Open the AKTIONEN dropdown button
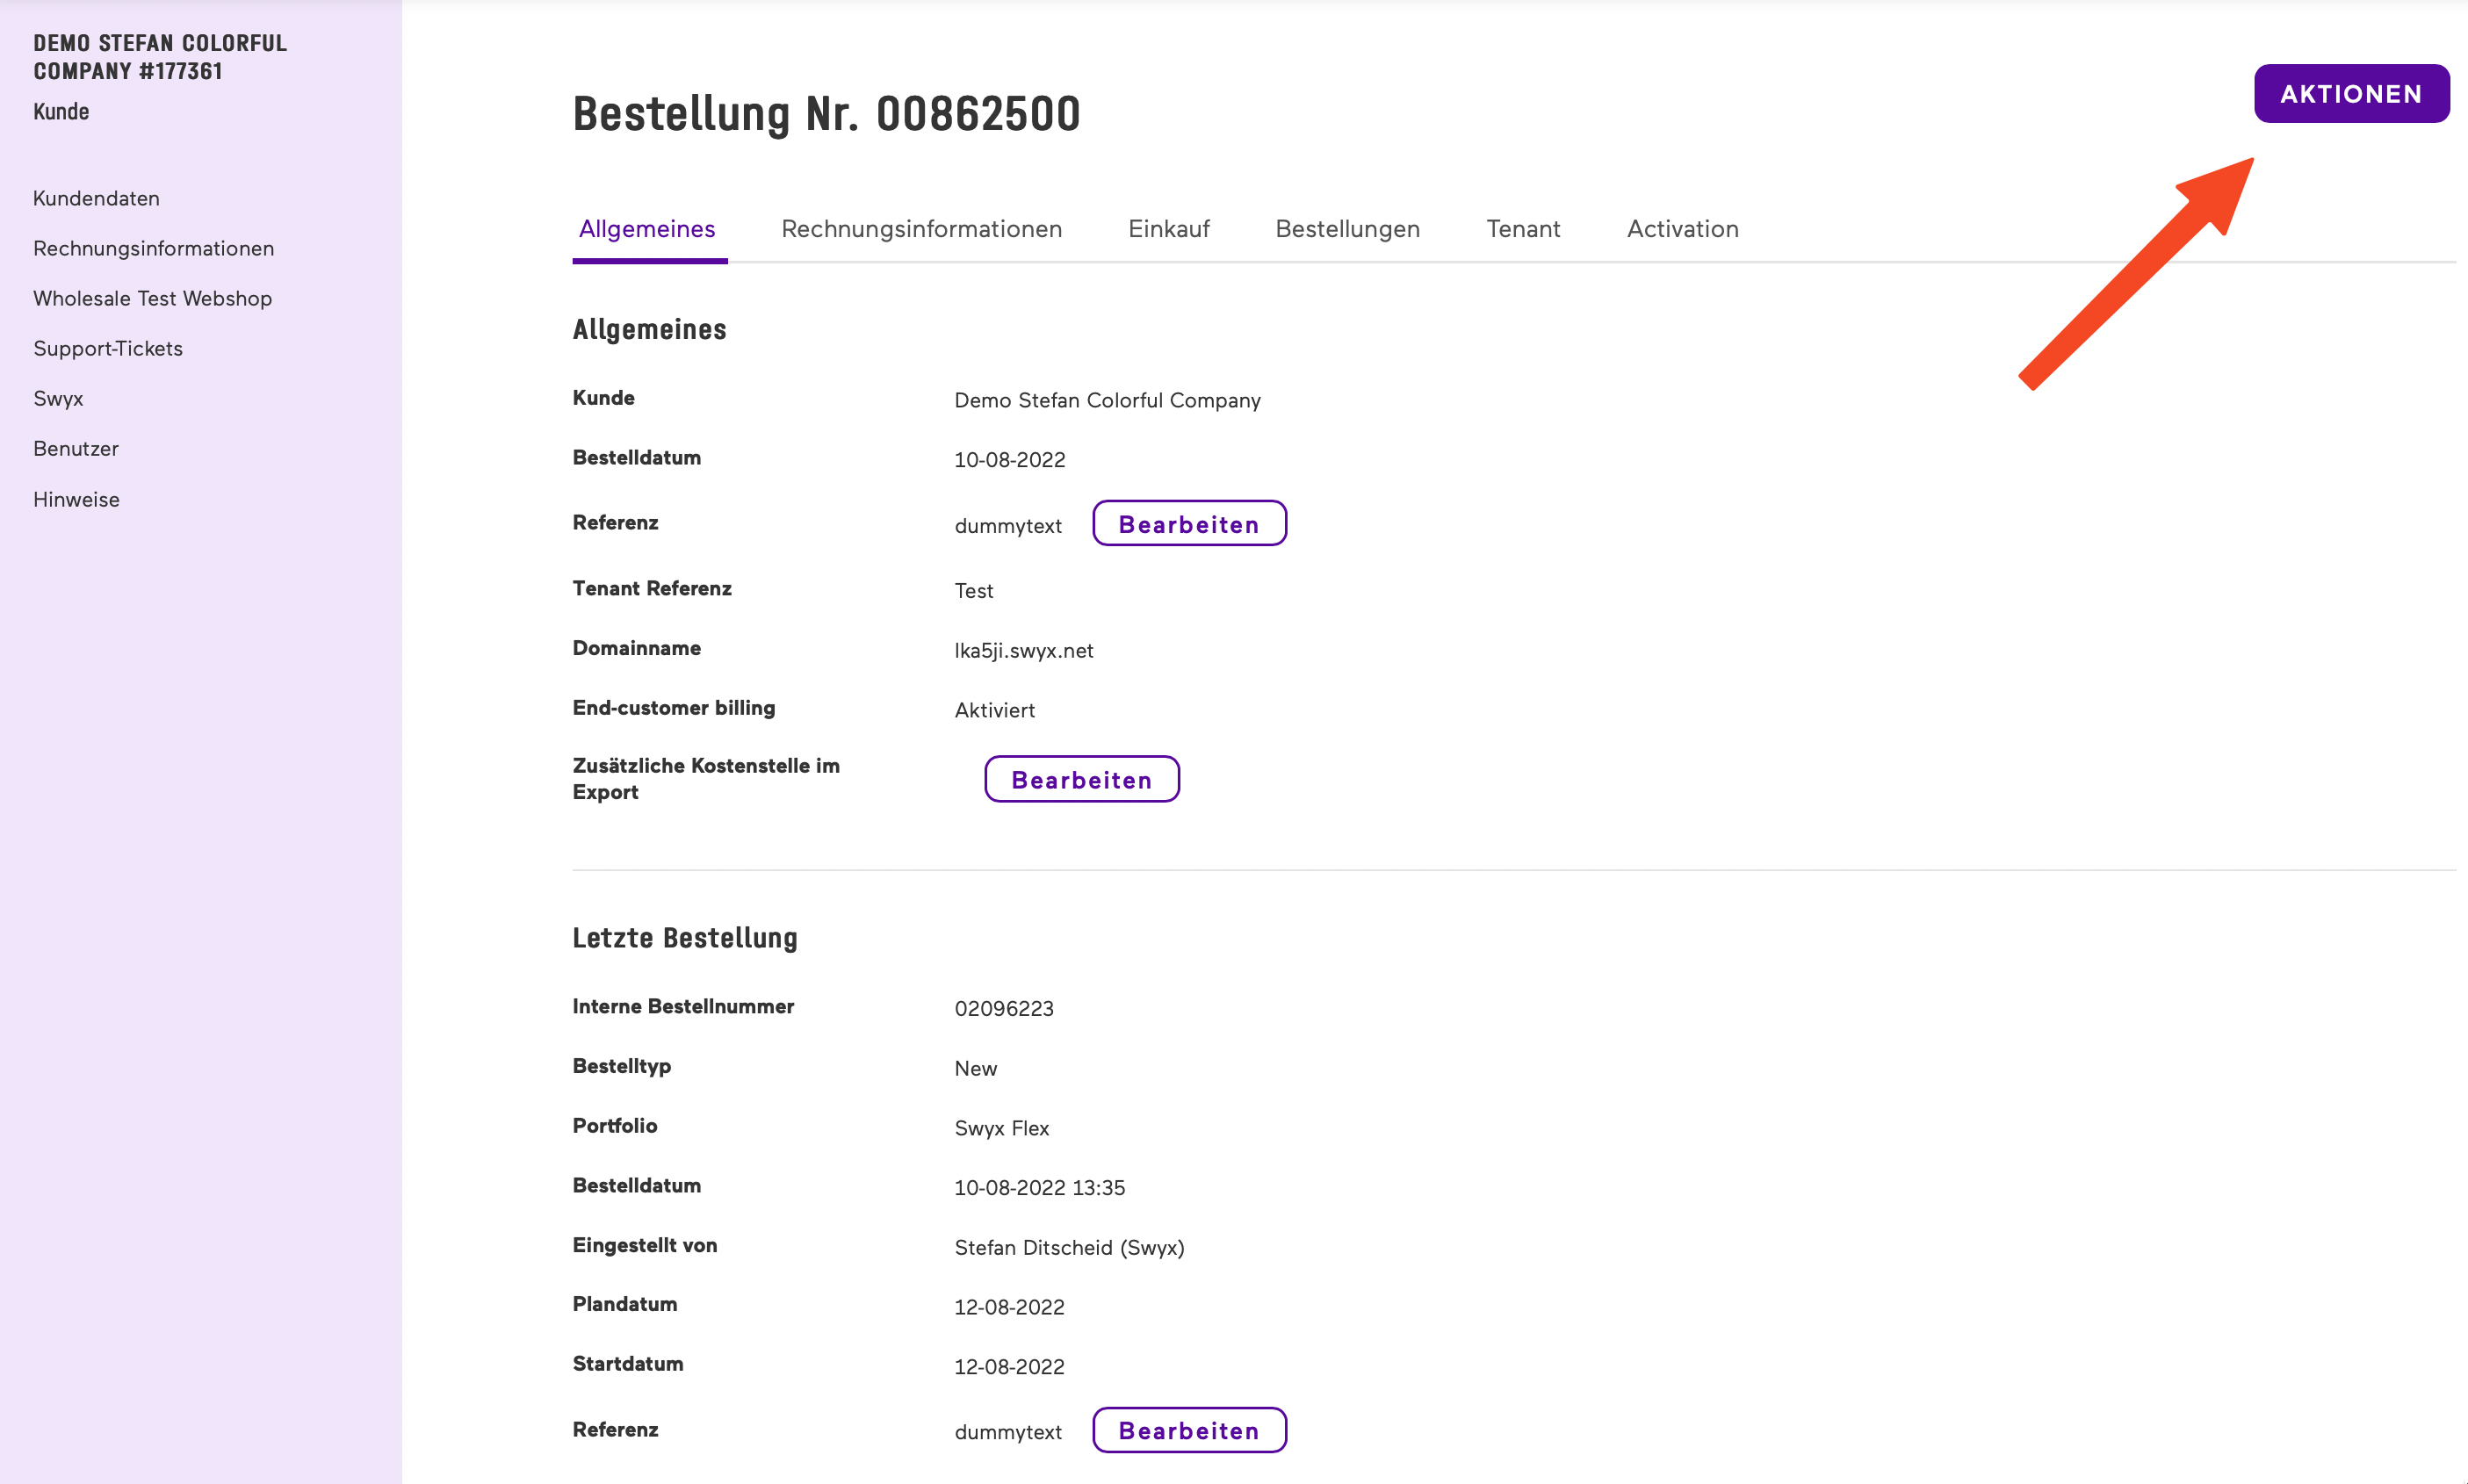 click(x=2350, y=94)
